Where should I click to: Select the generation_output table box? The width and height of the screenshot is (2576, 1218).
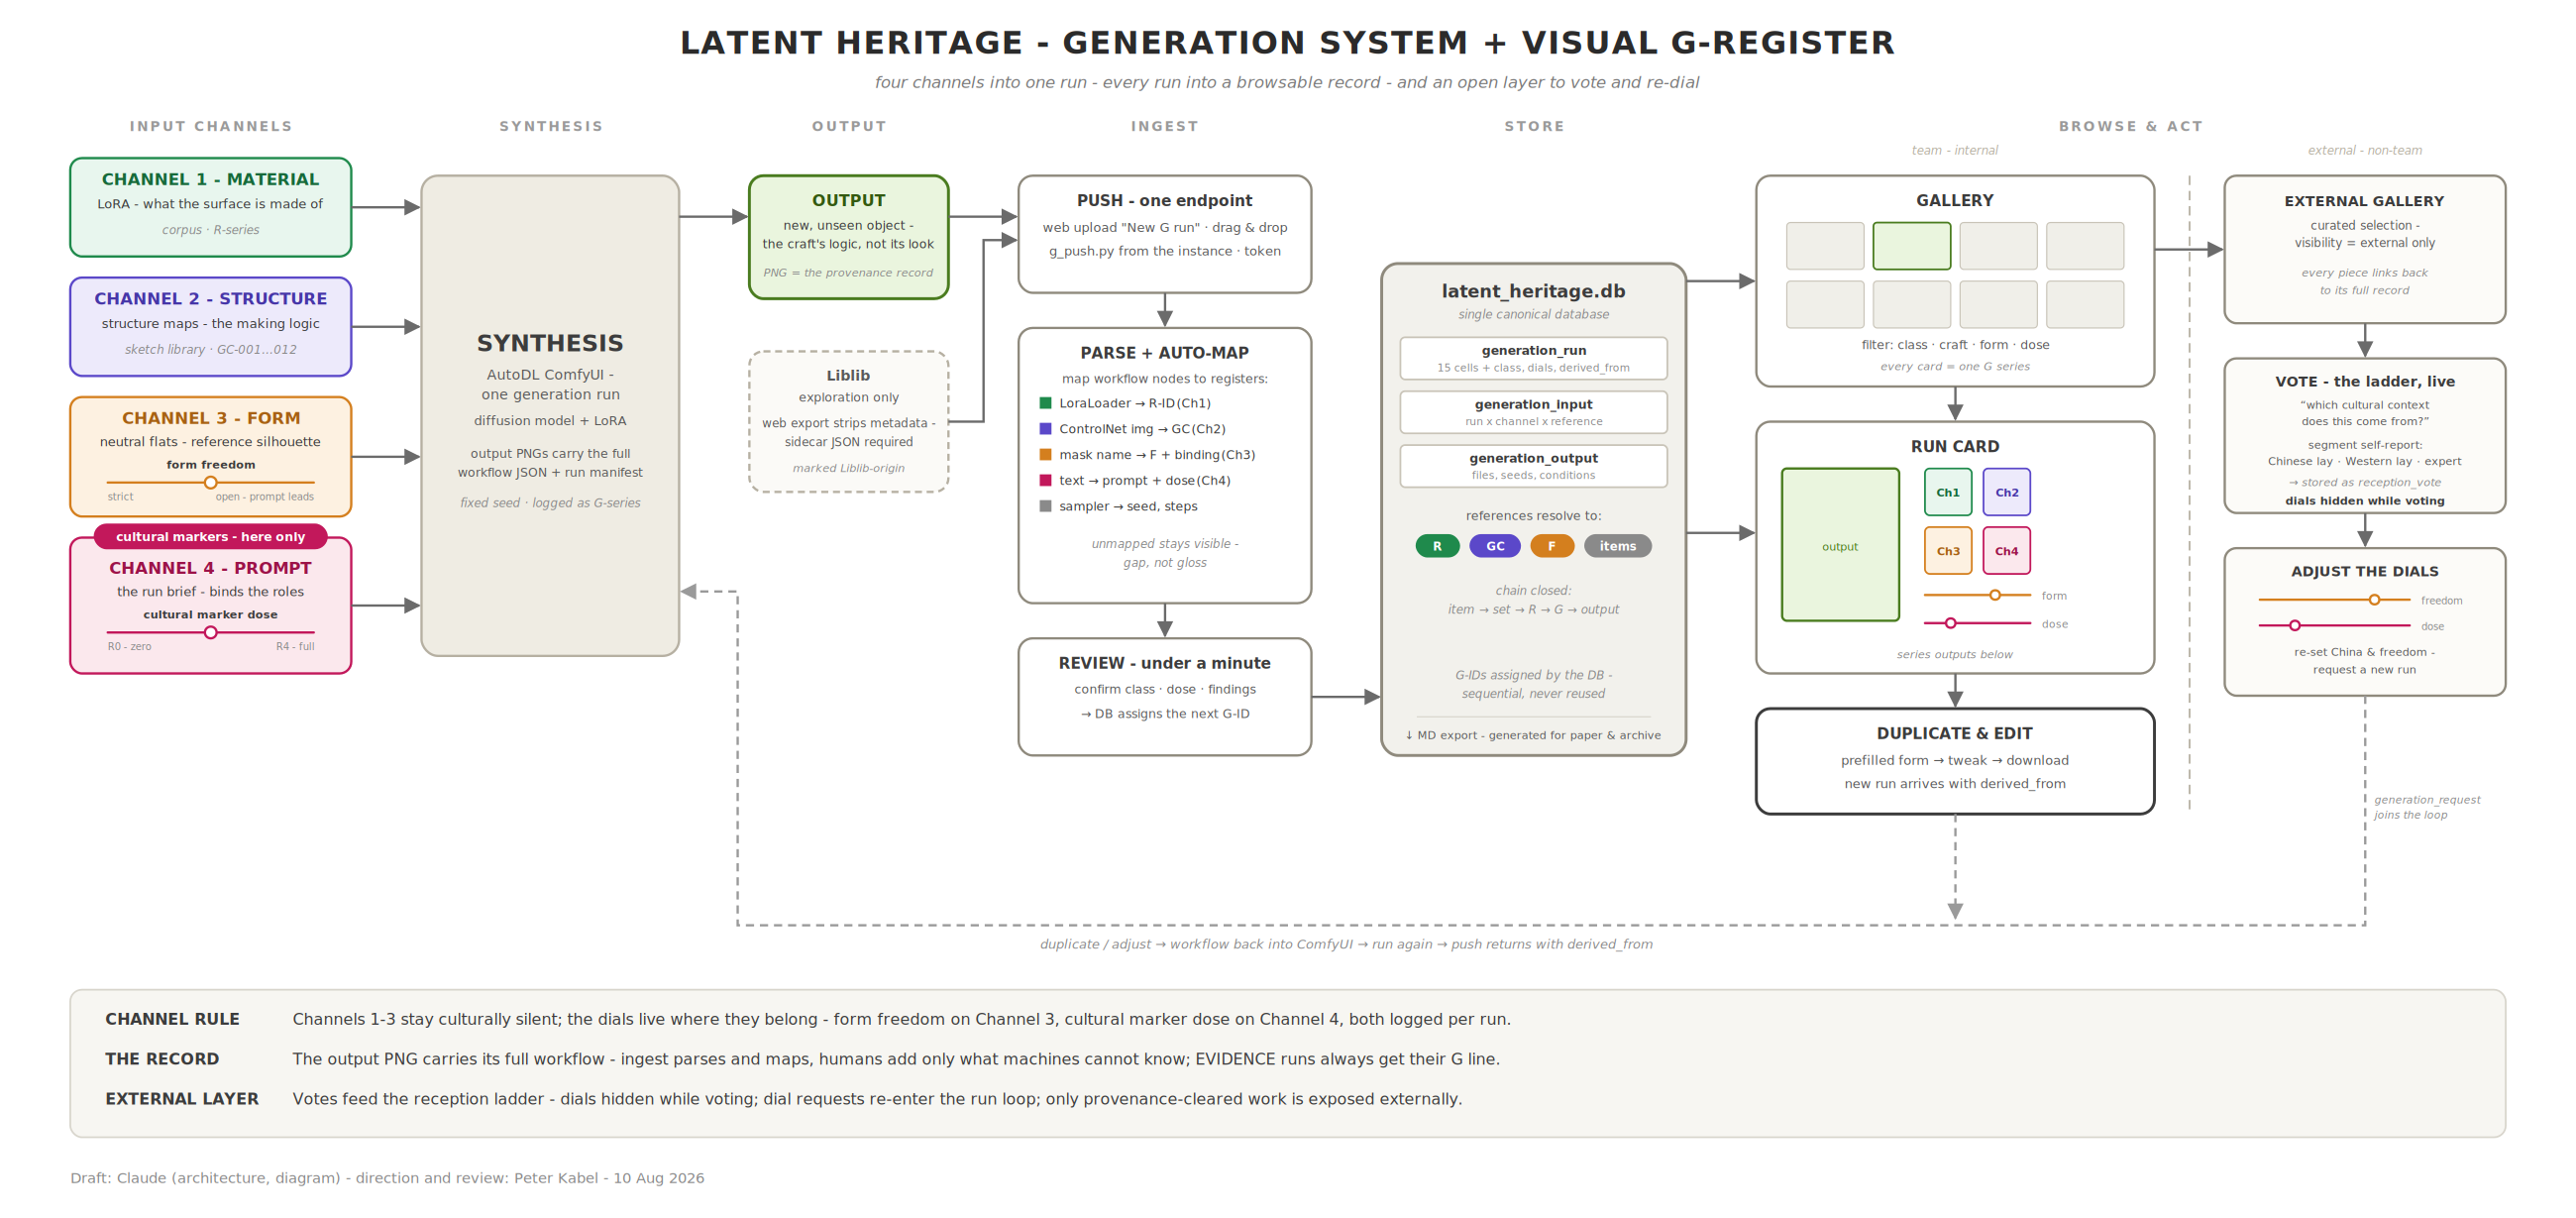1533,466
